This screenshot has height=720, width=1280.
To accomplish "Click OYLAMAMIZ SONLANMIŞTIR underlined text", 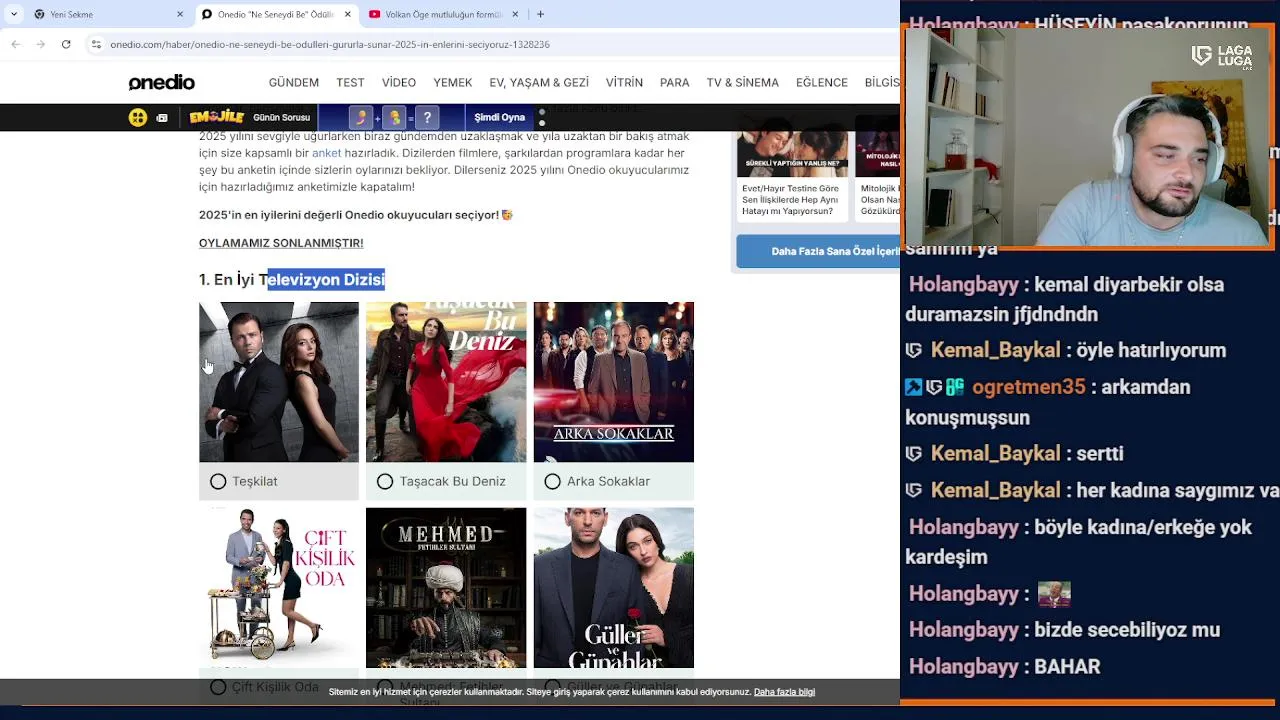I will tap(281, 243).
